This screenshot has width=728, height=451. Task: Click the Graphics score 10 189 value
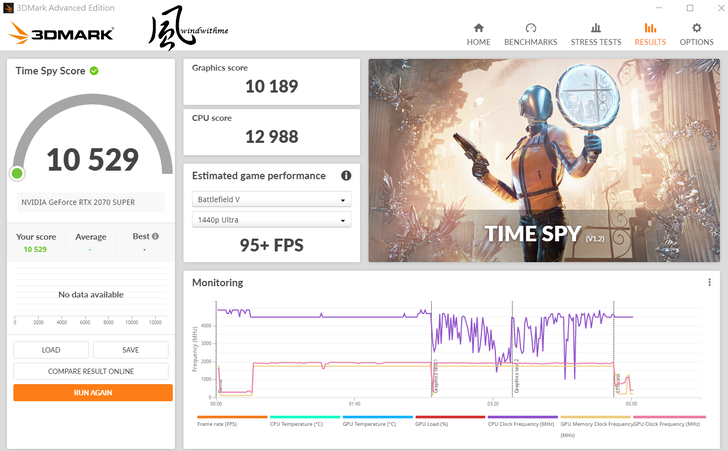[272, 86]
